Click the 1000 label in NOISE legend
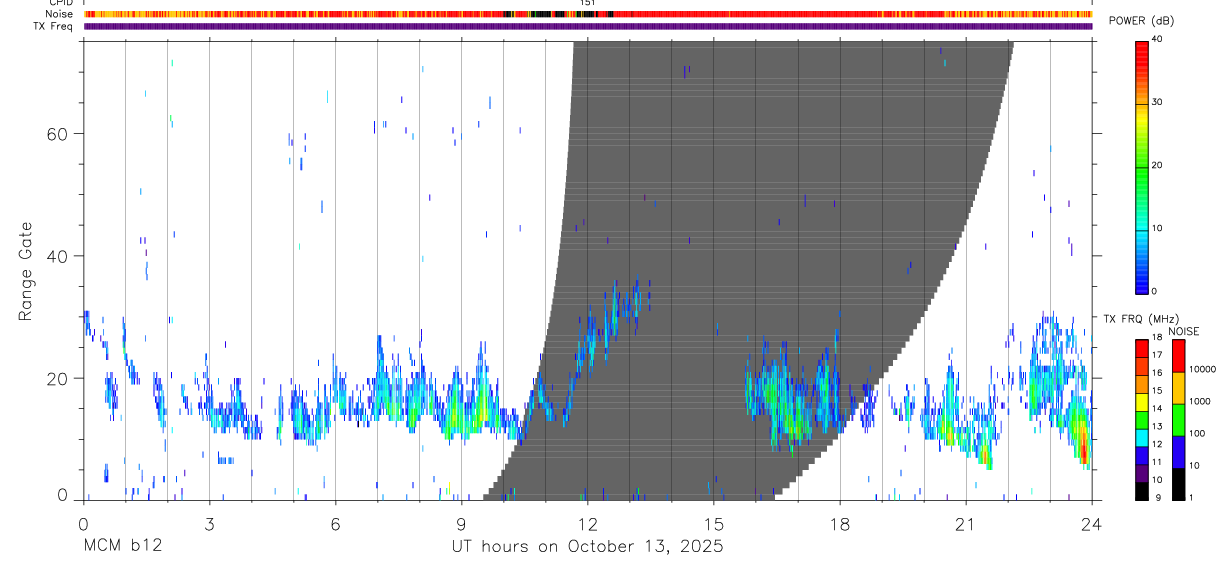The width and height of the screenshot is (1228, 567). pyautogui.click(x=1200, y=402)
